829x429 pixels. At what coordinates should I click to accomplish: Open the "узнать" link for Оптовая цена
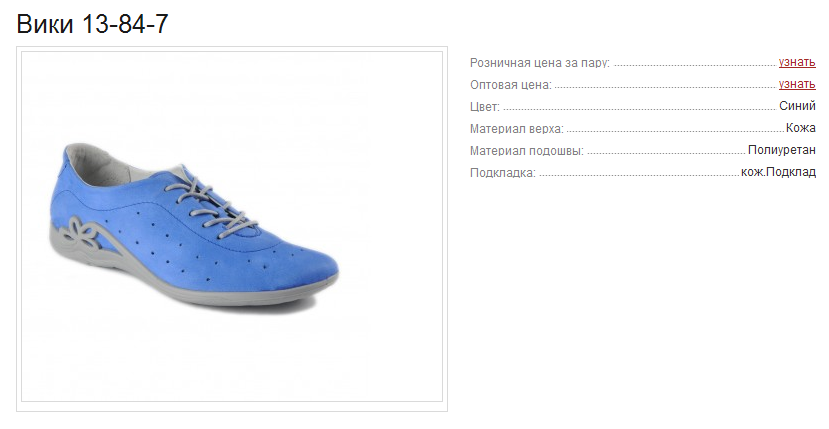pos(797,85)
